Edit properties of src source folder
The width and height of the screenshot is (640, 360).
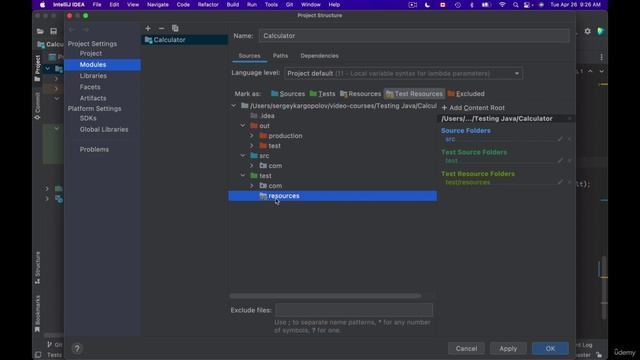coord(560,139)
